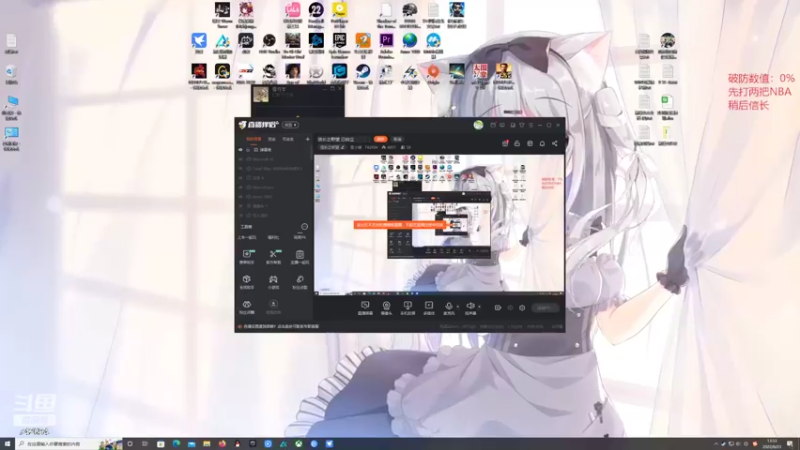This screenshot has width=800, height=450.
Task: Click OBS Studio desktop shortcut
Action: [x=269, y=45]
